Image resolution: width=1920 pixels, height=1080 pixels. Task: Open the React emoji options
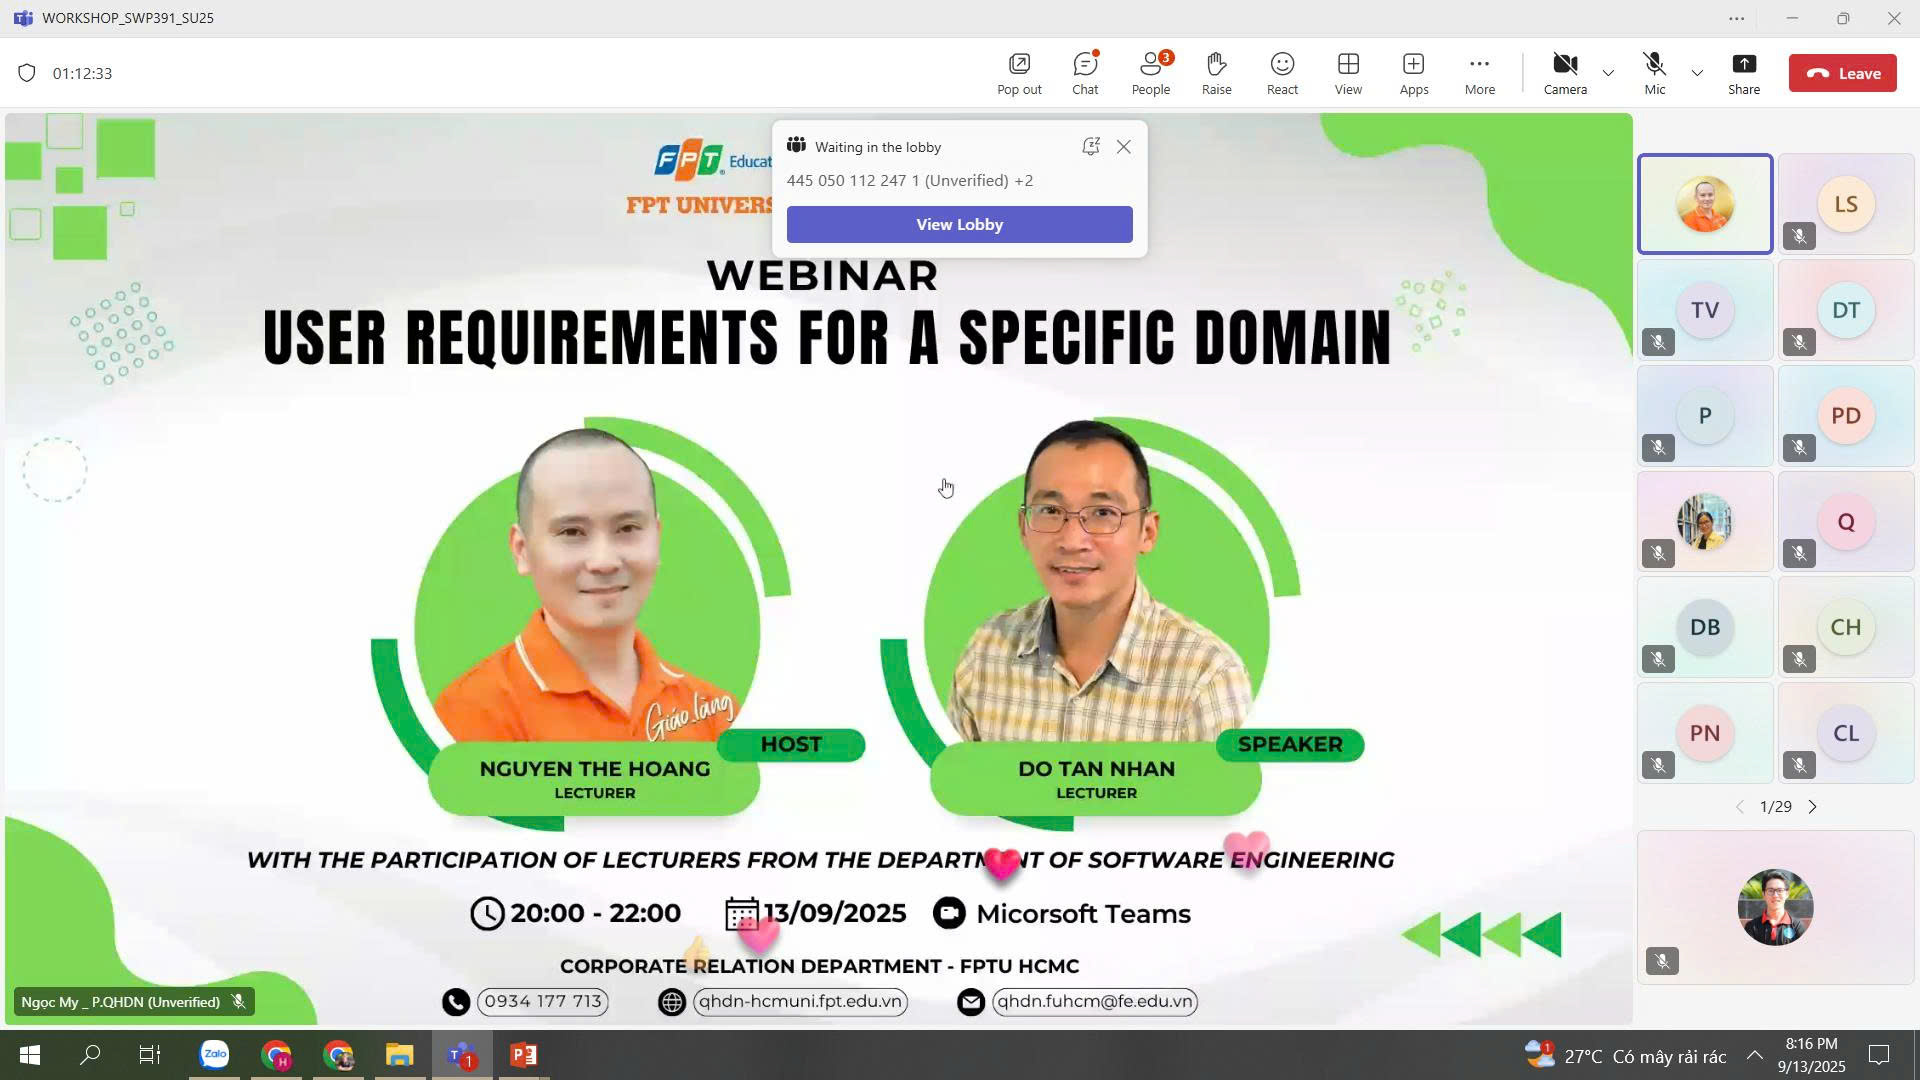point(1282,73)
